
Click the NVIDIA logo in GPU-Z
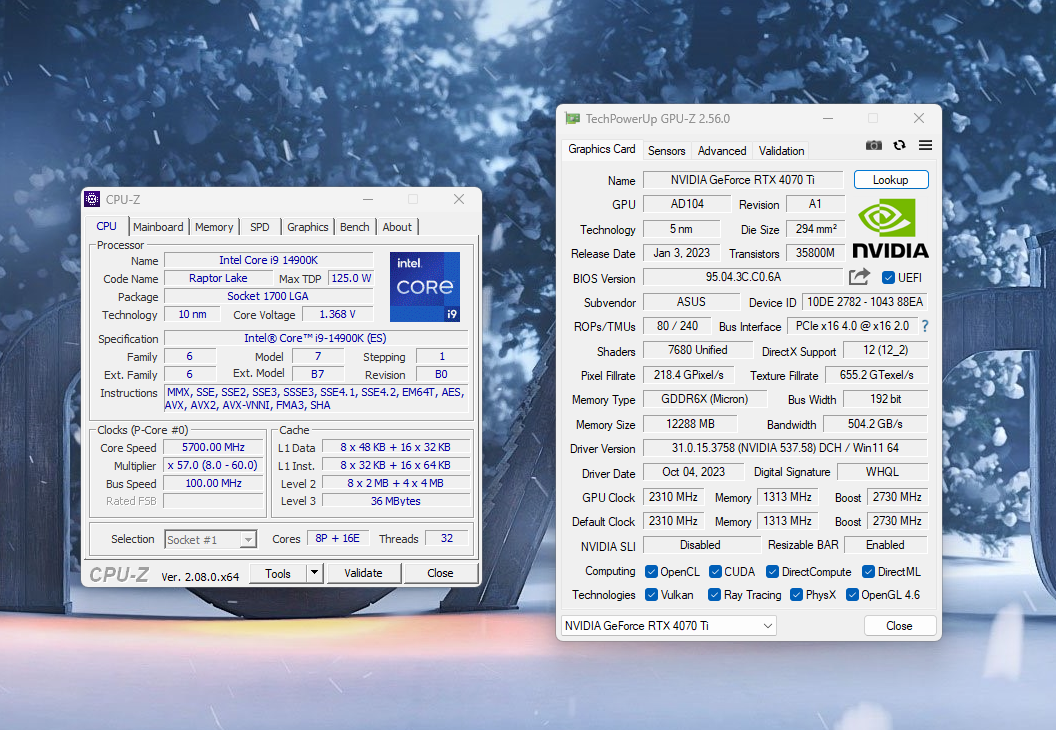point(890,229)
